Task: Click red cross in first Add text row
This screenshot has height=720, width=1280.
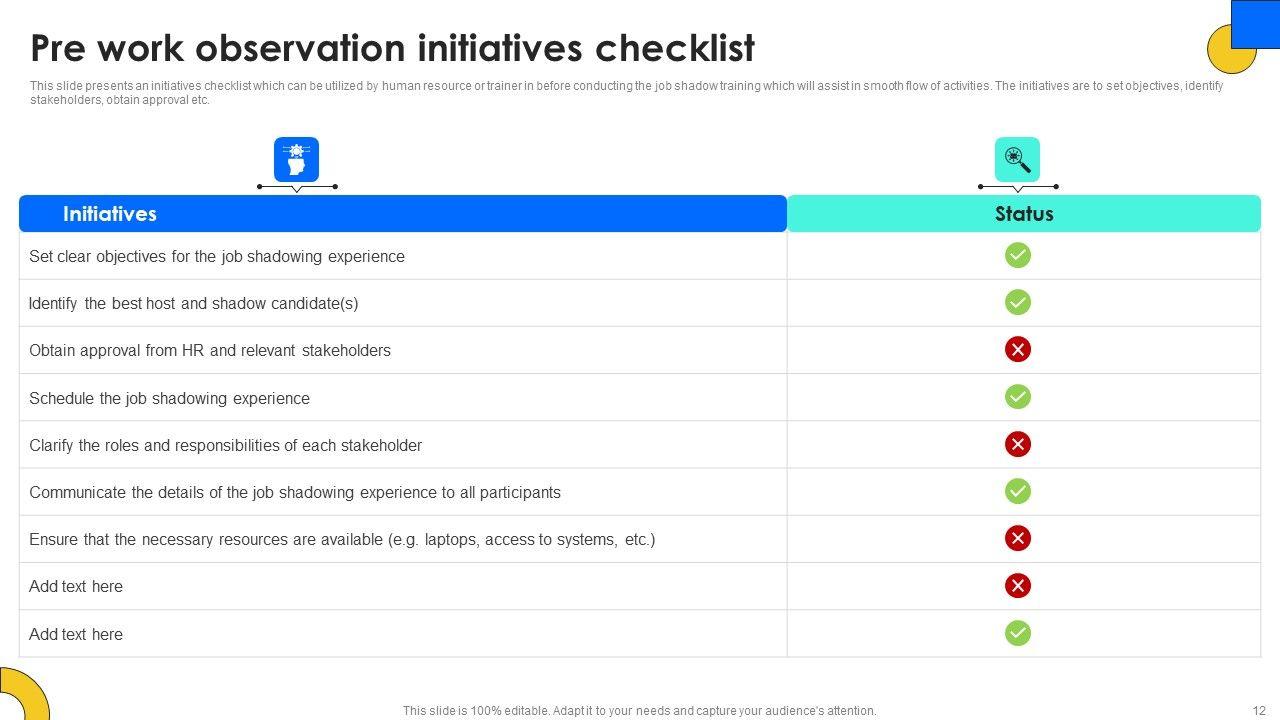Action: (1017, 586)
